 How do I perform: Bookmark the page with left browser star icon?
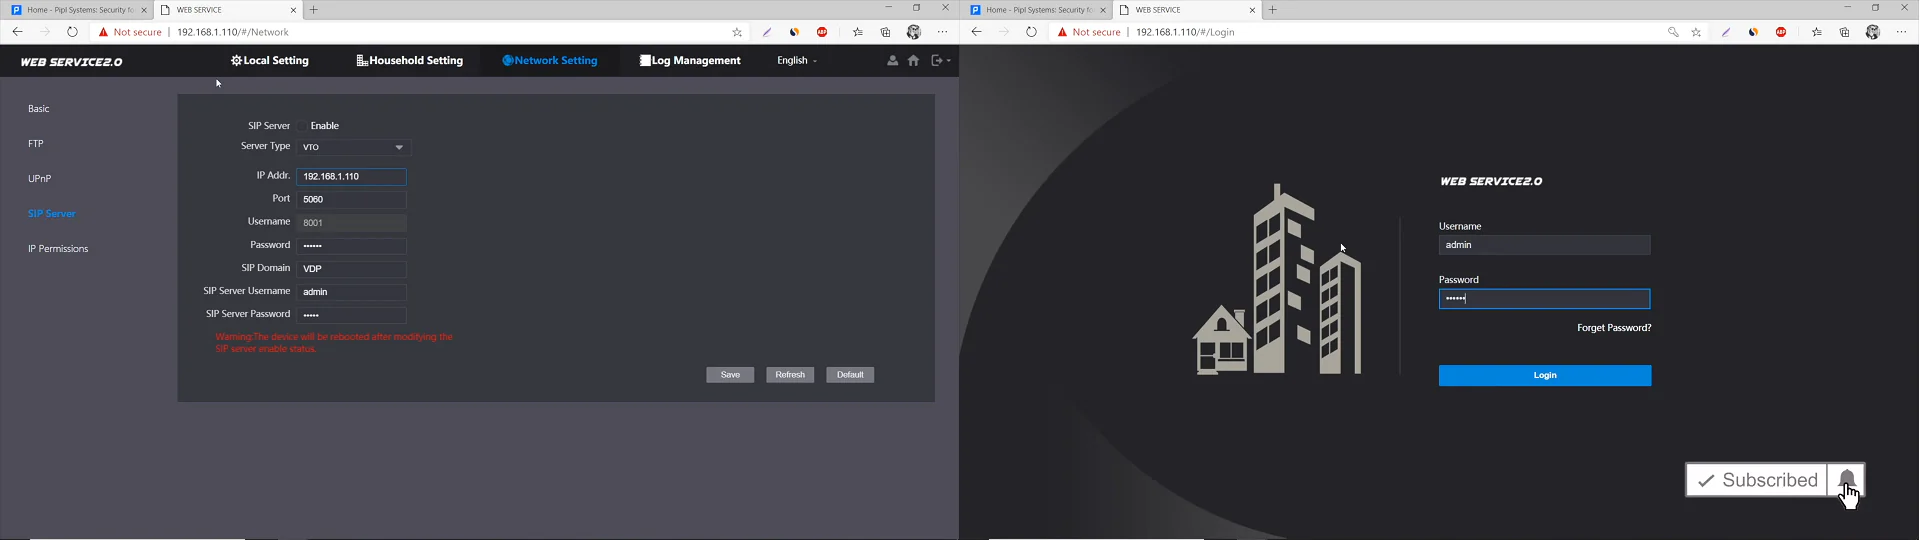(737, 32)
